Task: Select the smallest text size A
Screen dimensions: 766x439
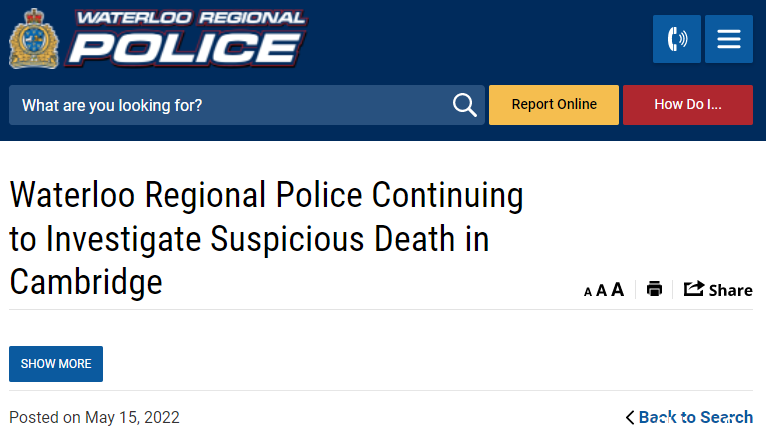Action: tap(588, 292)
